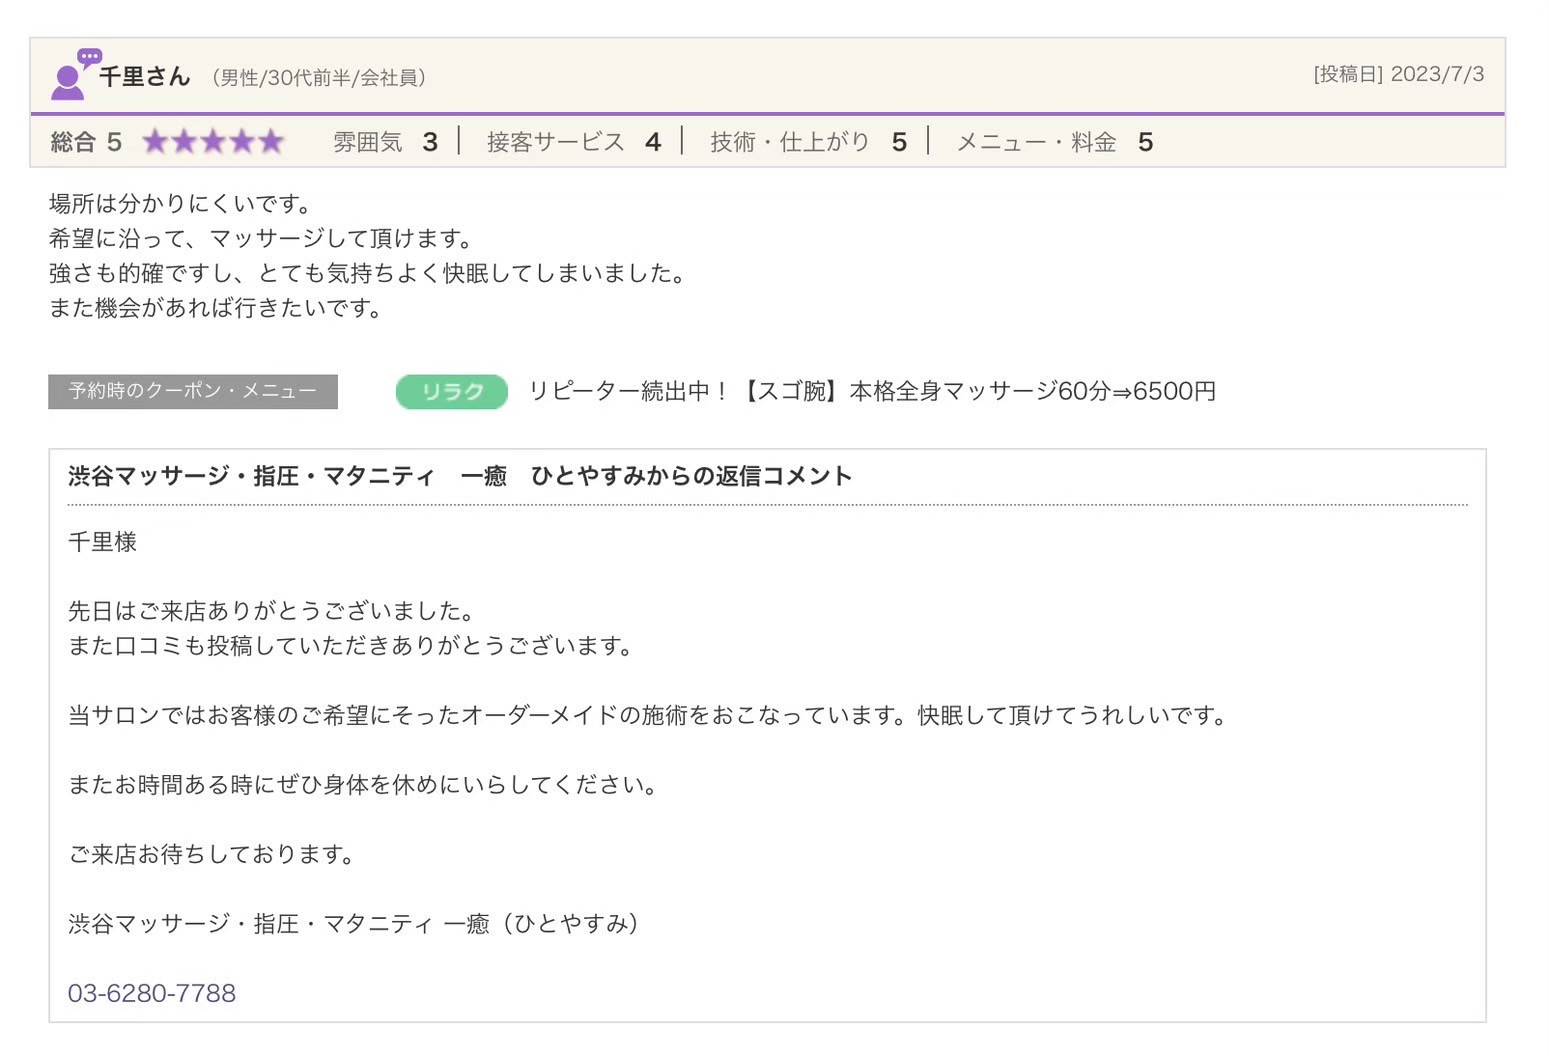Click the 予約時のクーポン・メニュー label
This screenshot has height=1056, width=1549.
pyautogui.click(x=193, y=391)
